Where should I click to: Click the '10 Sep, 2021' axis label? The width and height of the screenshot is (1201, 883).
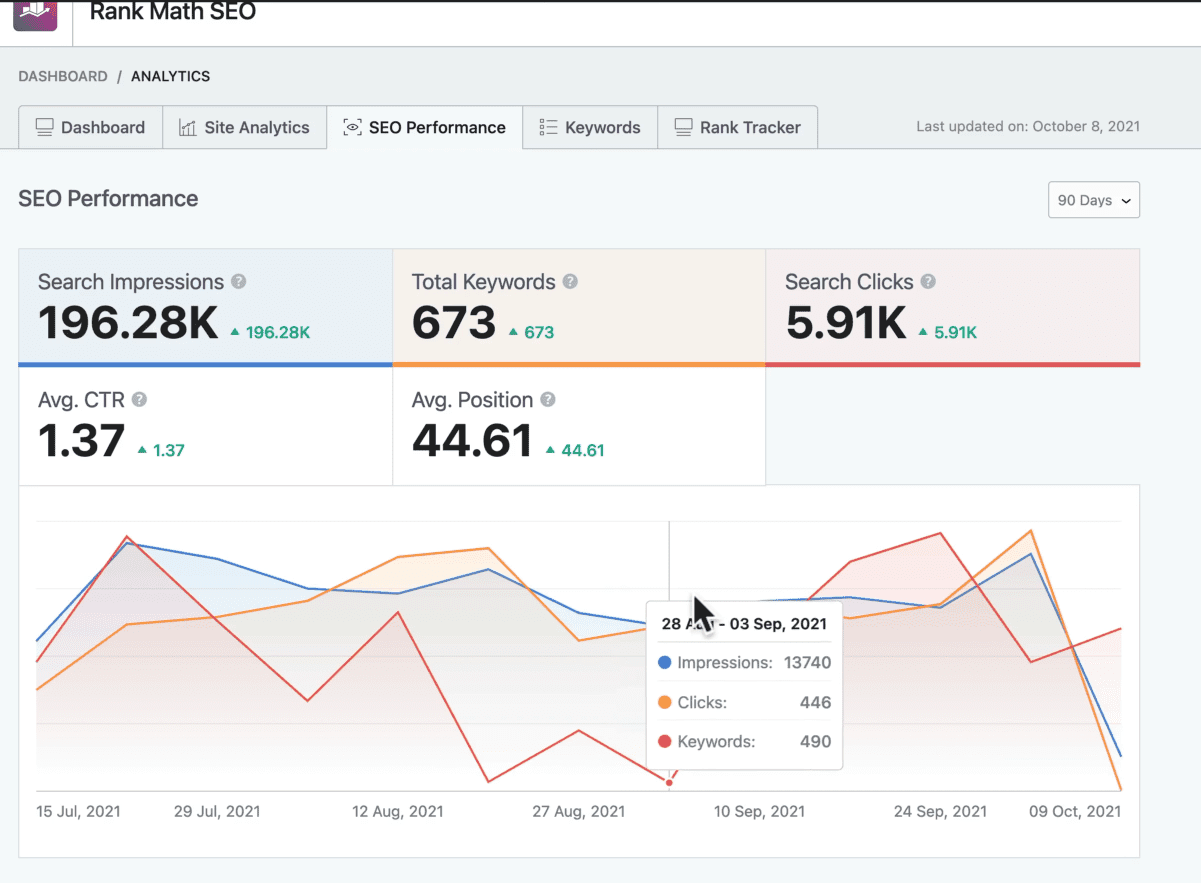(759, 811)
